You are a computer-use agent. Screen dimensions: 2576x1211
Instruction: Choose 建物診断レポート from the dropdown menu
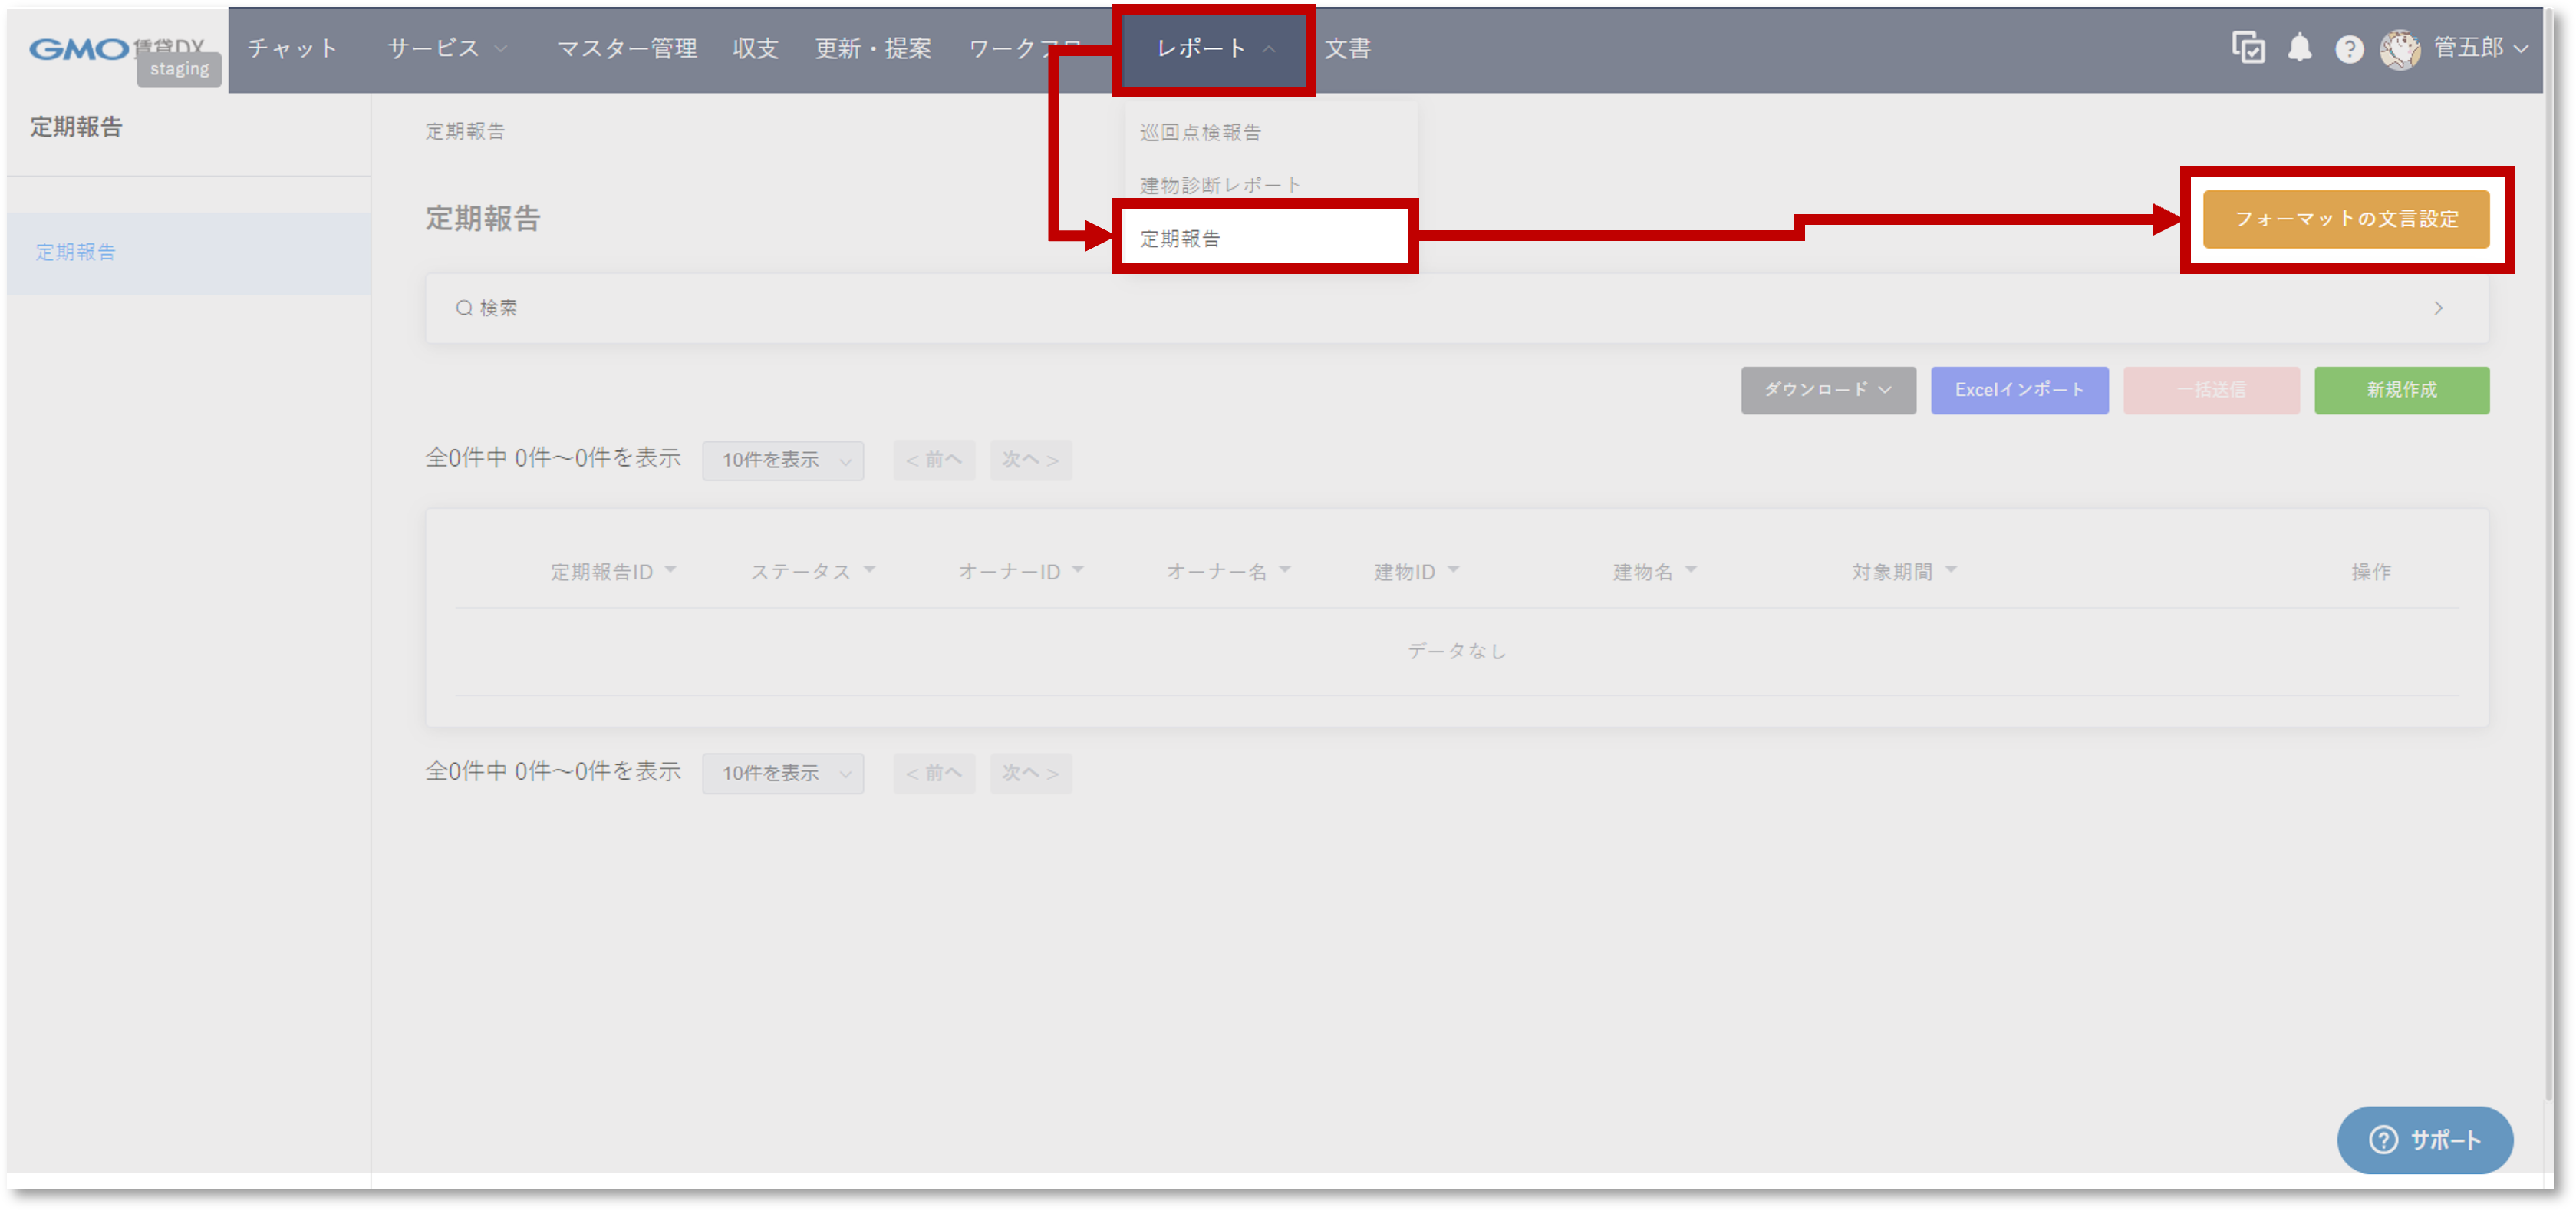1220,184
